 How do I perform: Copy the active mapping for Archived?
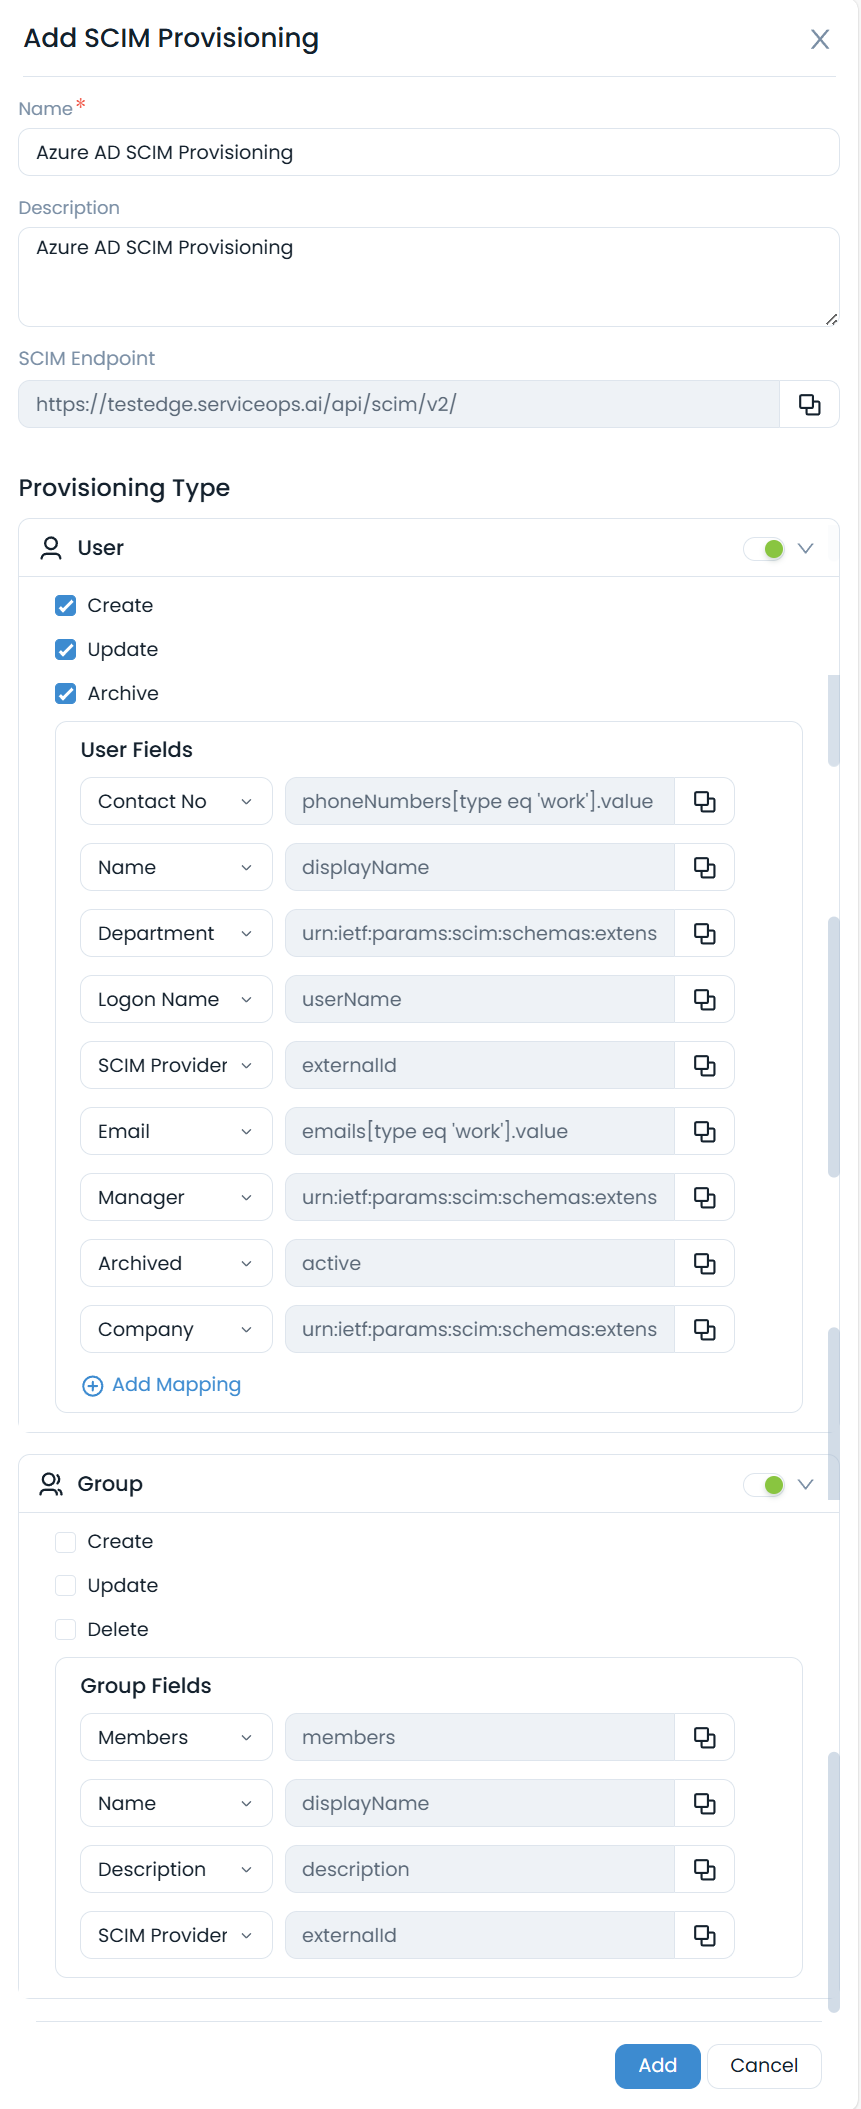point(705,1264)
